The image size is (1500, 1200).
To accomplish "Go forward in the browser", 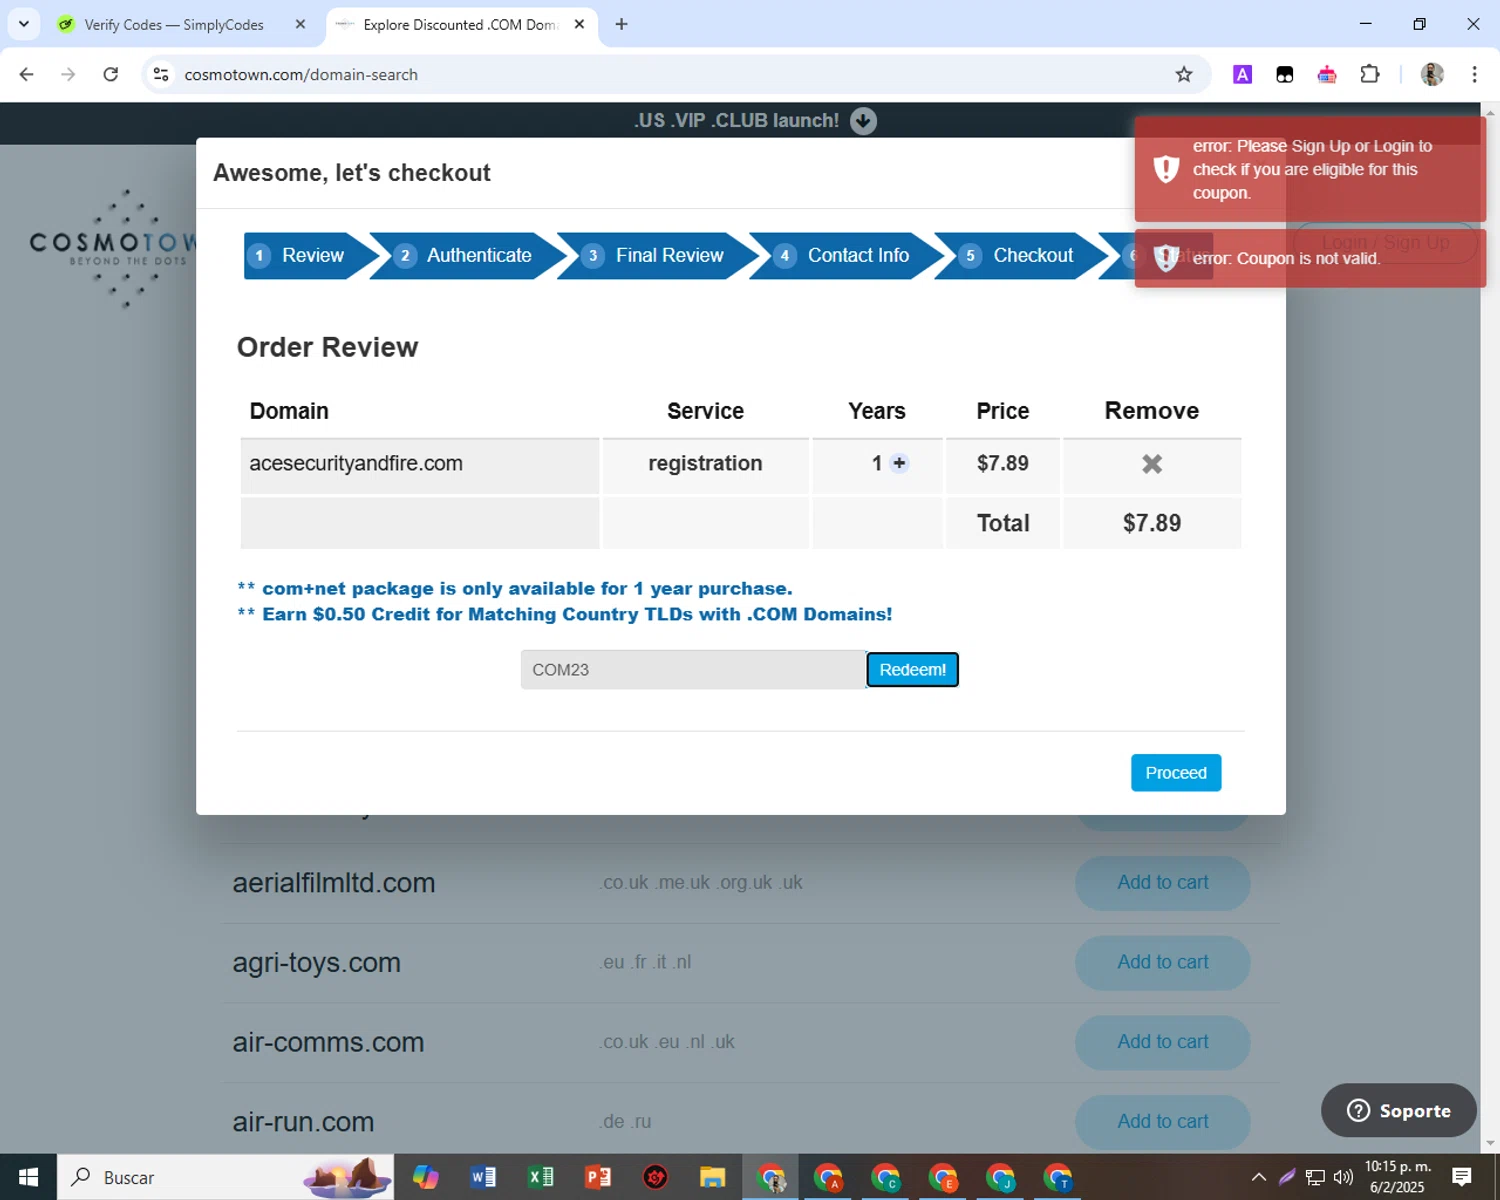I will (x=68, y=75).
